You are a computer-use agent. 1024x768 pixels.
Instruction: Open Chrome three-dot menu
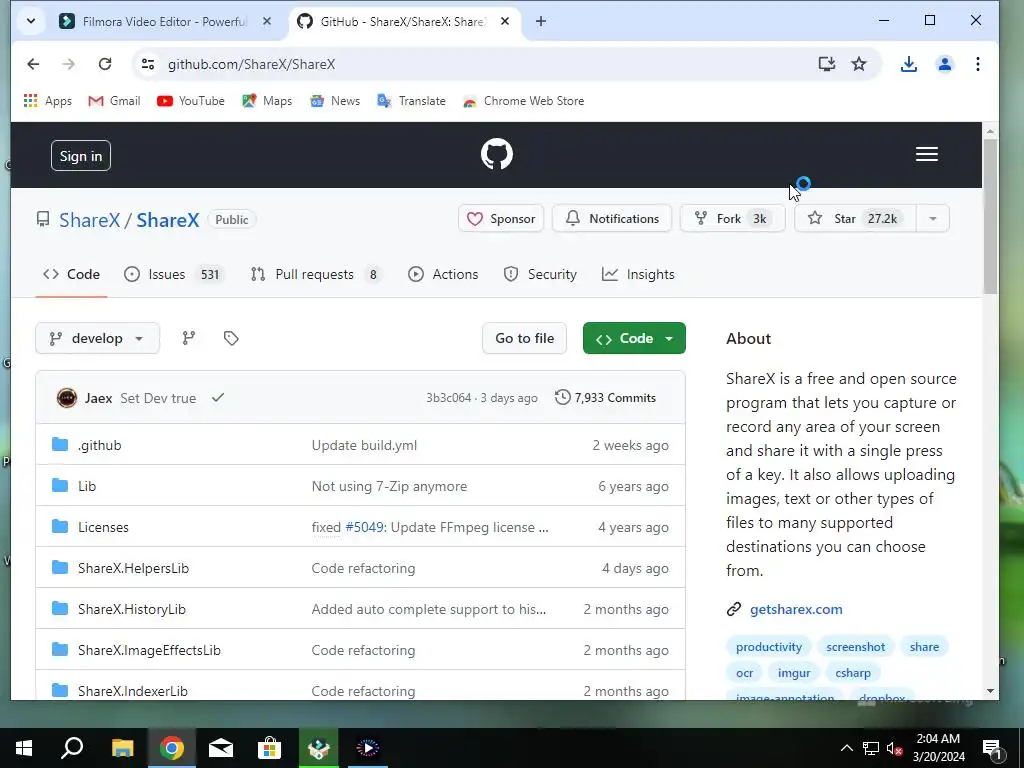[x=978, y=64]
